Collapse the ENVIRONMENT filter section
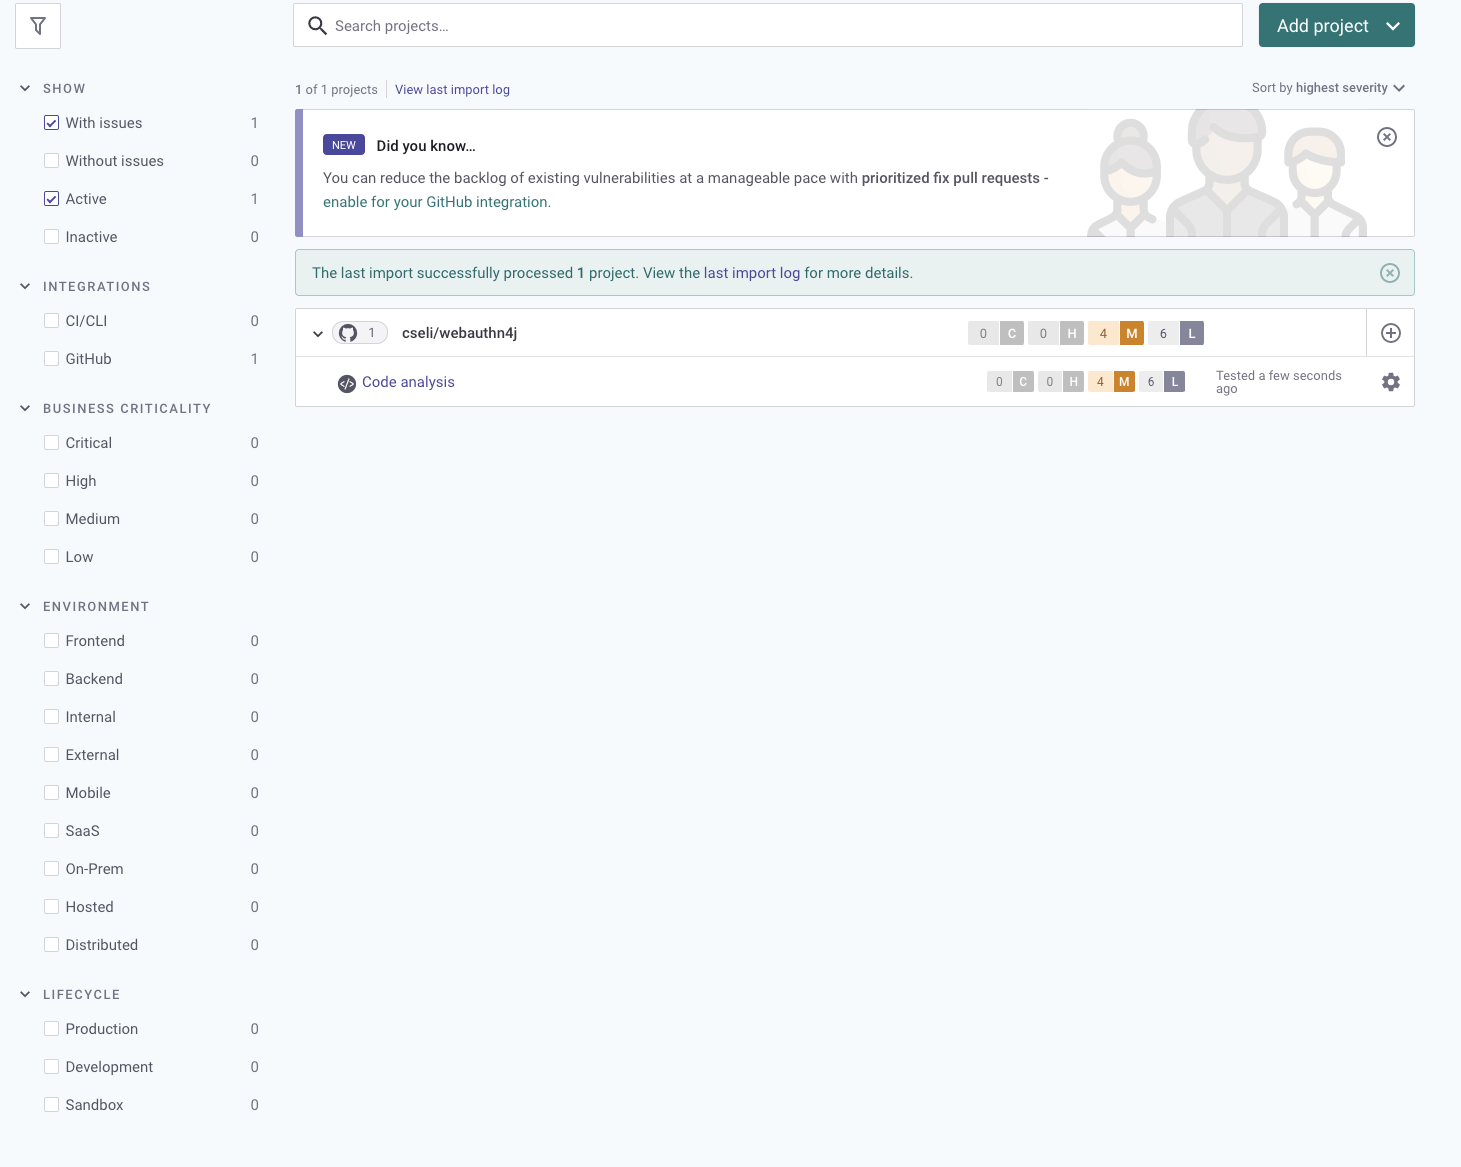Screen dimensions: 1461x1167 [x=25, y=605]
